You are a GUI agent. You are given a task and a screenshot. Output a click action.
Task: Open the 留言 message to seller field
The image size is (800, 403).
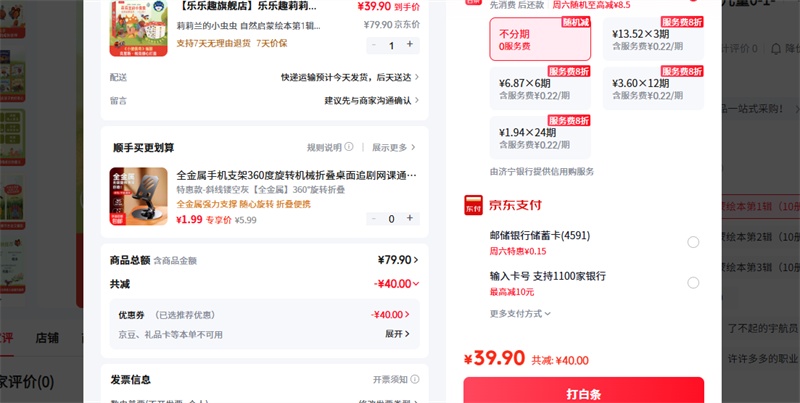coord(265,100)
